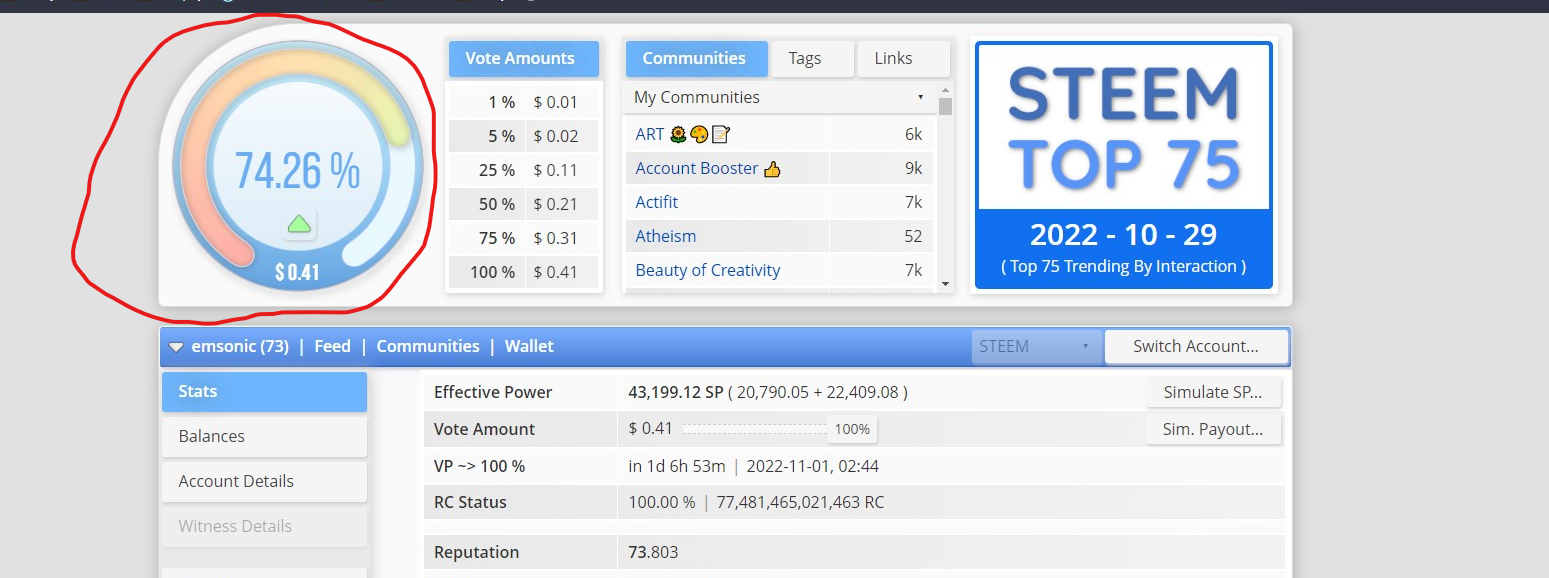The image size is (1549, 578).
Task: Click the Simulate SP button
Action: point(1213,392)
